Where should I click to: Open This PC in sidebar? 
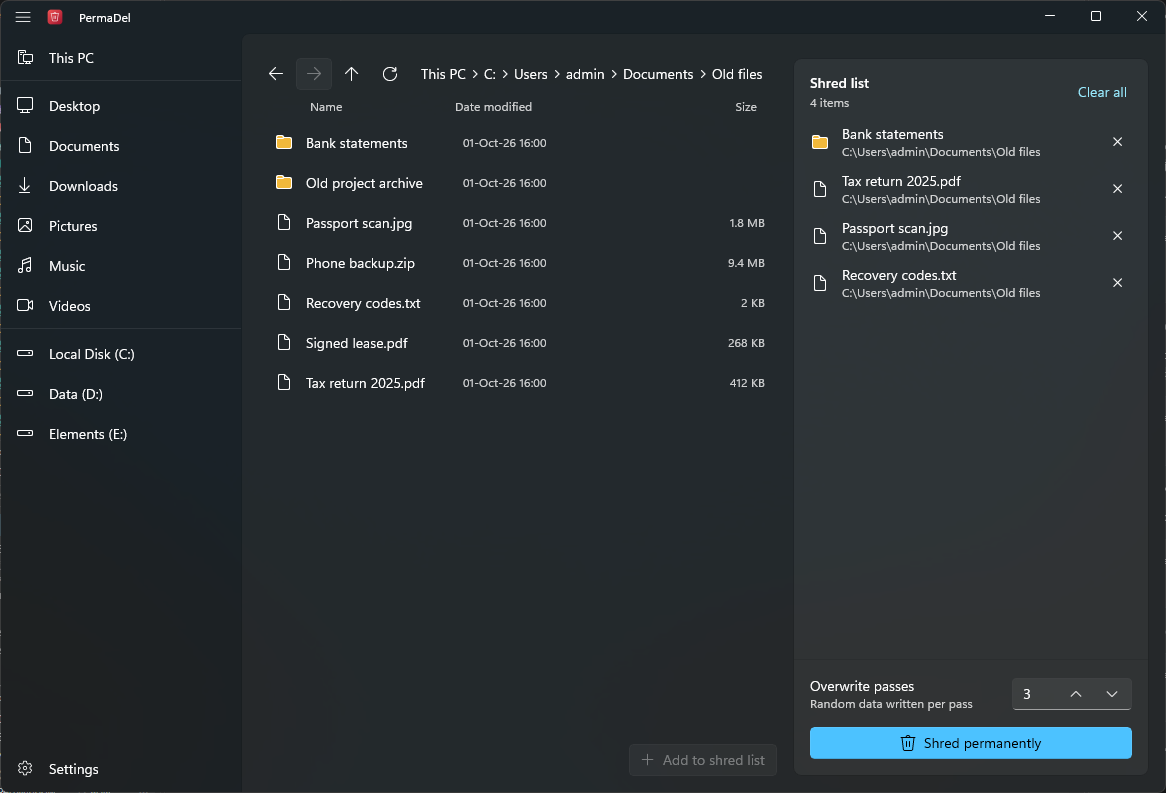[x=121, y=58]
